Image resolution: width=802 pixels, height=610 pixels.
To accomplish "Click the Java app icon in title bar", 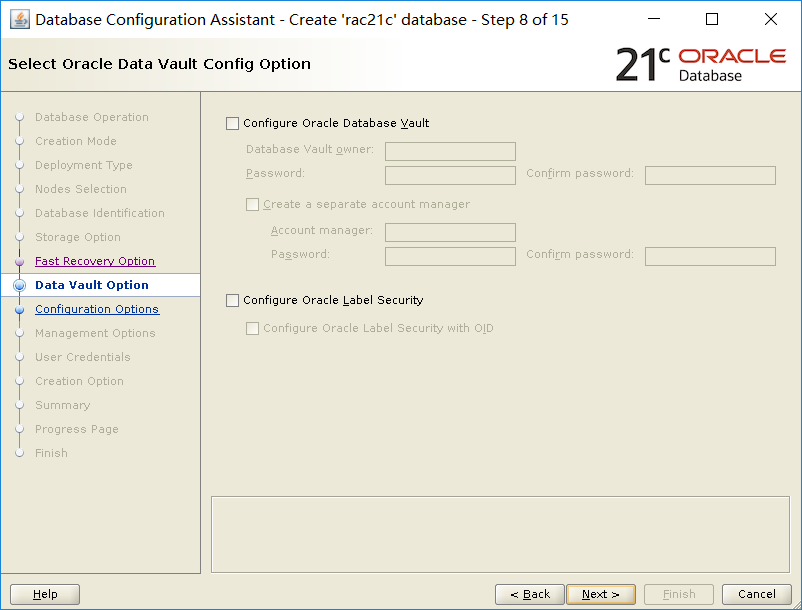I will click(x=19, y=20).
